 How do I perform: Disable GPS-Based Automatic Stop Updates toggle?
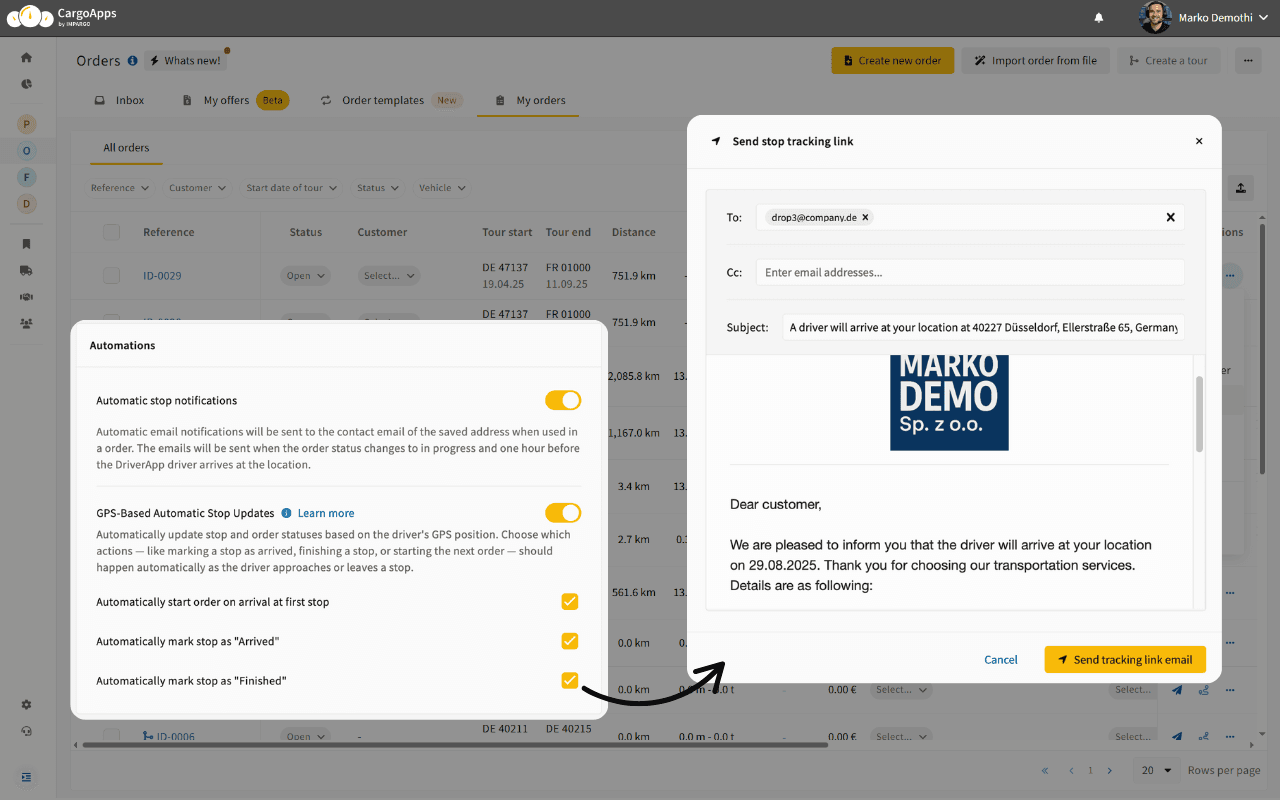tap(562, 513)
